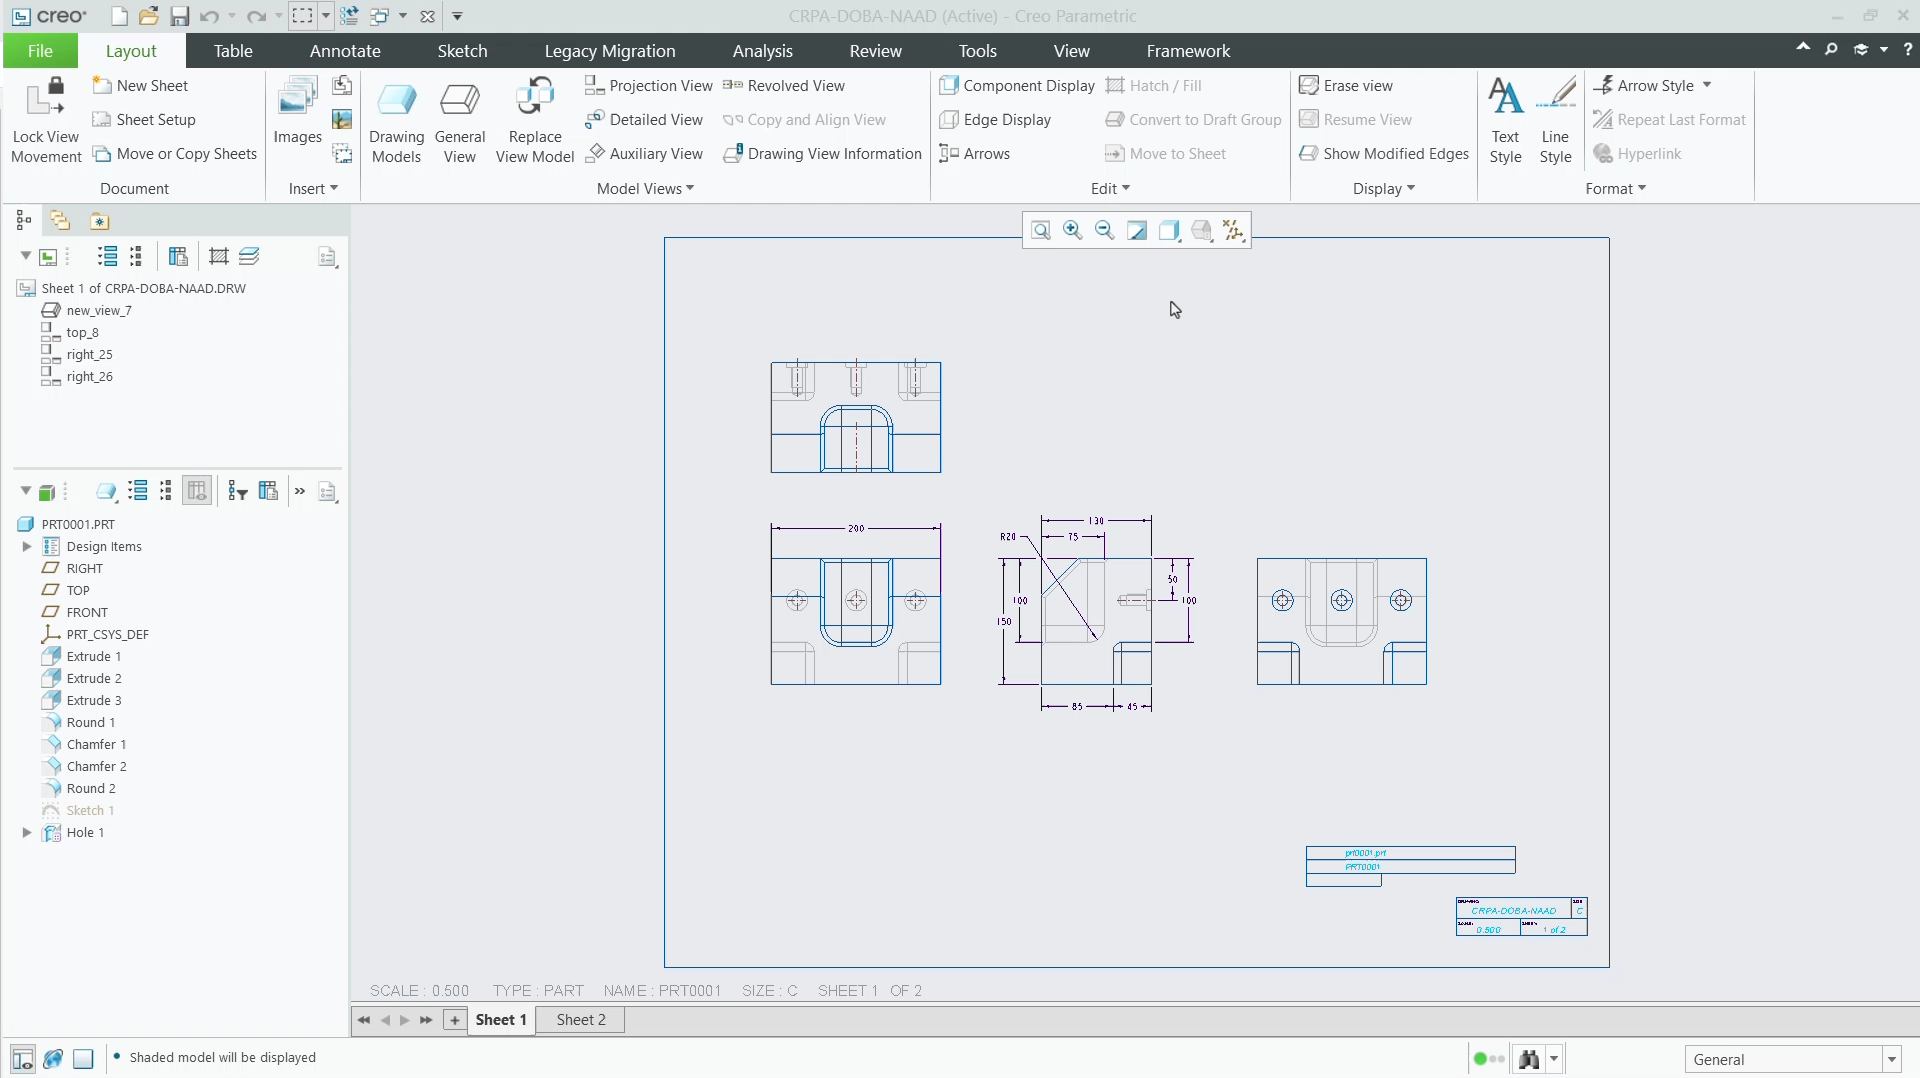This screenshot has height=1078, width=1920.
Task: Open the Edit group dropdown
Action: [x=1110, y=188]
